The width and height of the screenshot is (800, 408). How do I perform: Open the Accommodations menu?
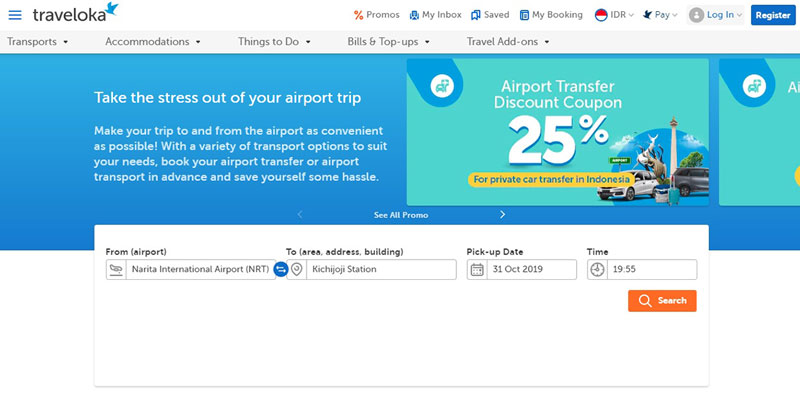(x=153, y=42)
